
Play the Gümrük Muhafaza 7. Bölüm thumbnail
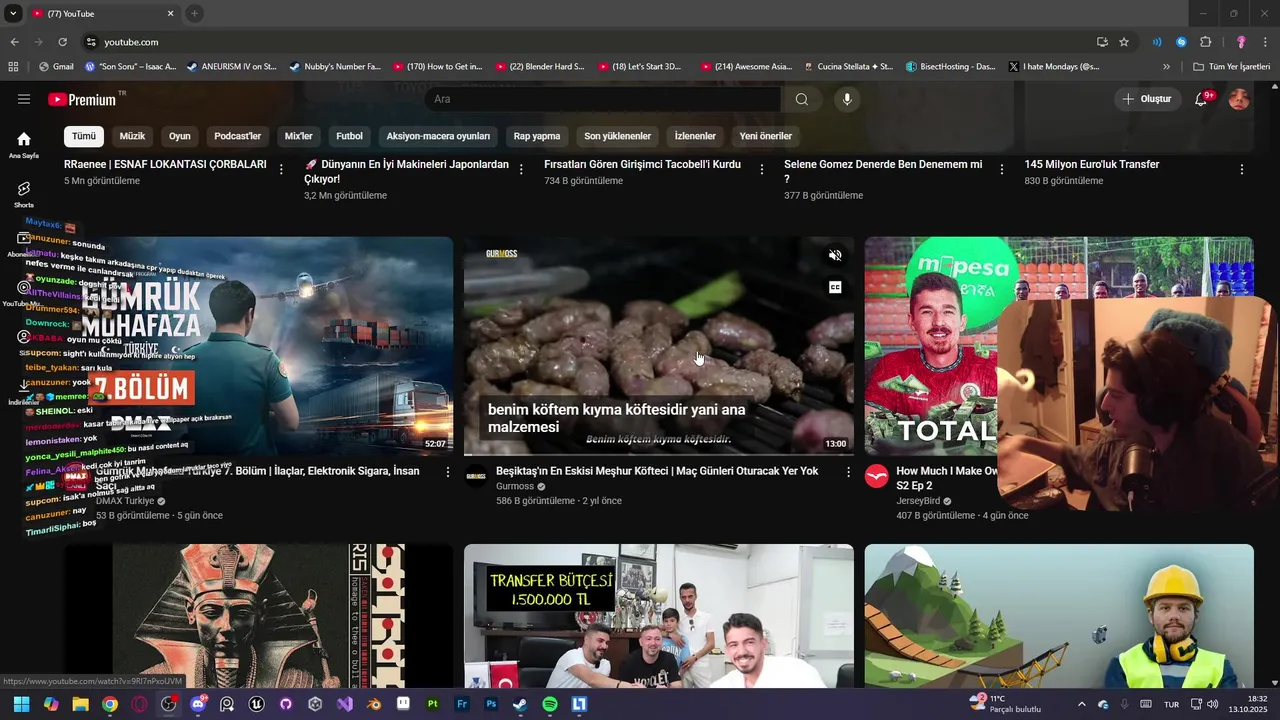[x=259, y=346]
